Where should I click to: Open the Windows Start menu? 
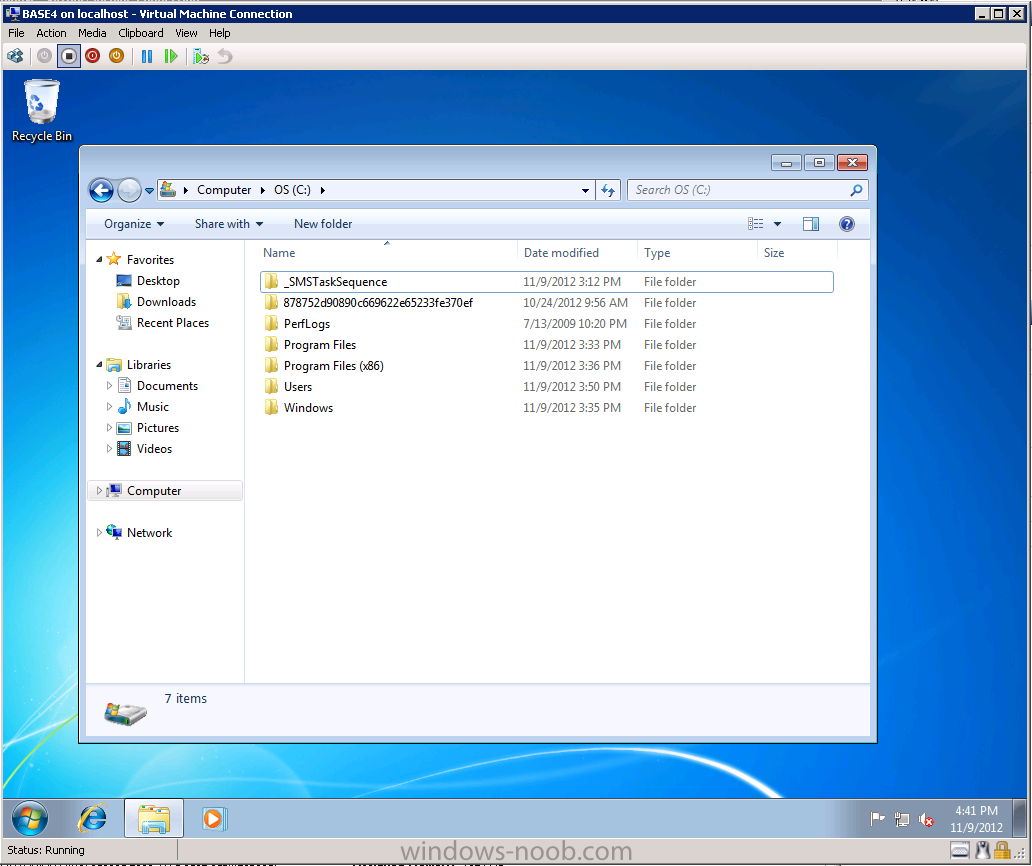[x=30, y=819]
